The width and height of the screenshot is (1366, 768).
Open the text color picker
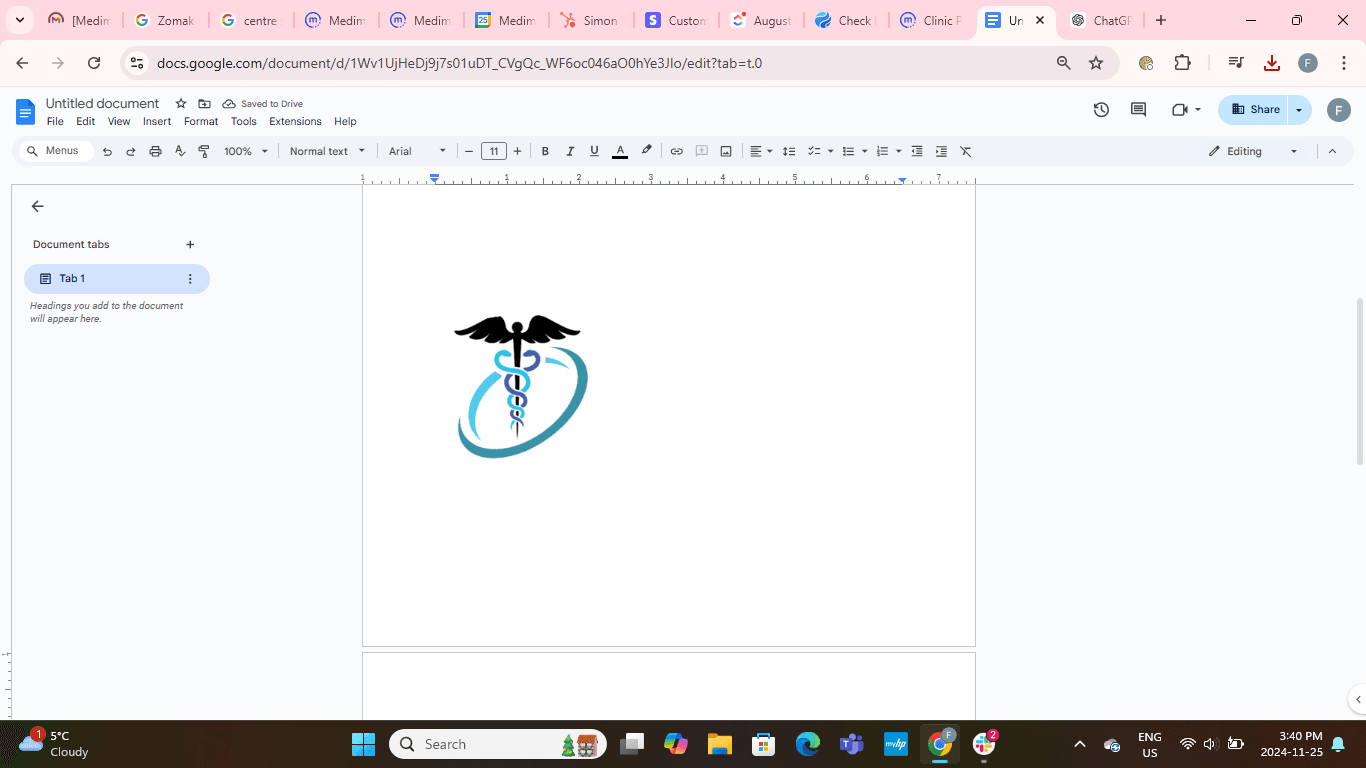tap(620, 151)
